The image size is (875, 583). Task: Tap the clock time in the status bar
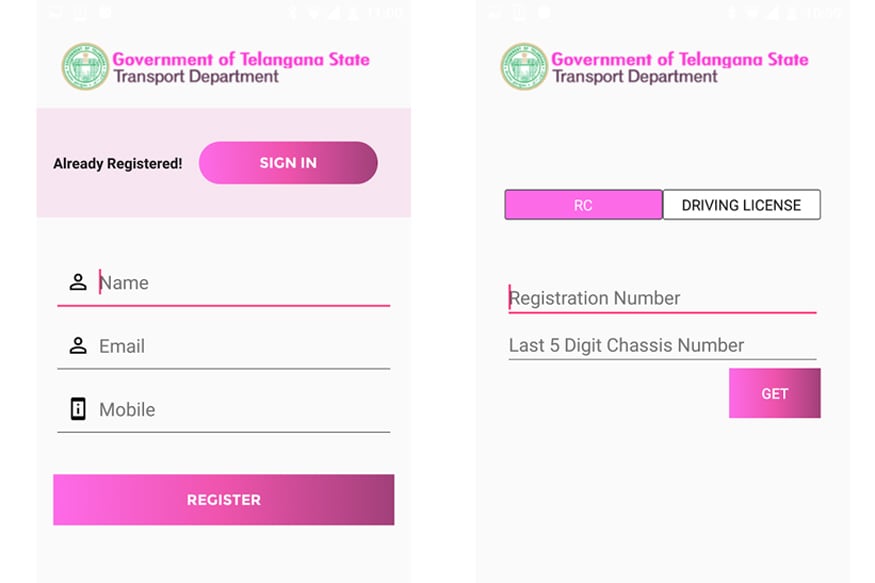click(386, 13)
